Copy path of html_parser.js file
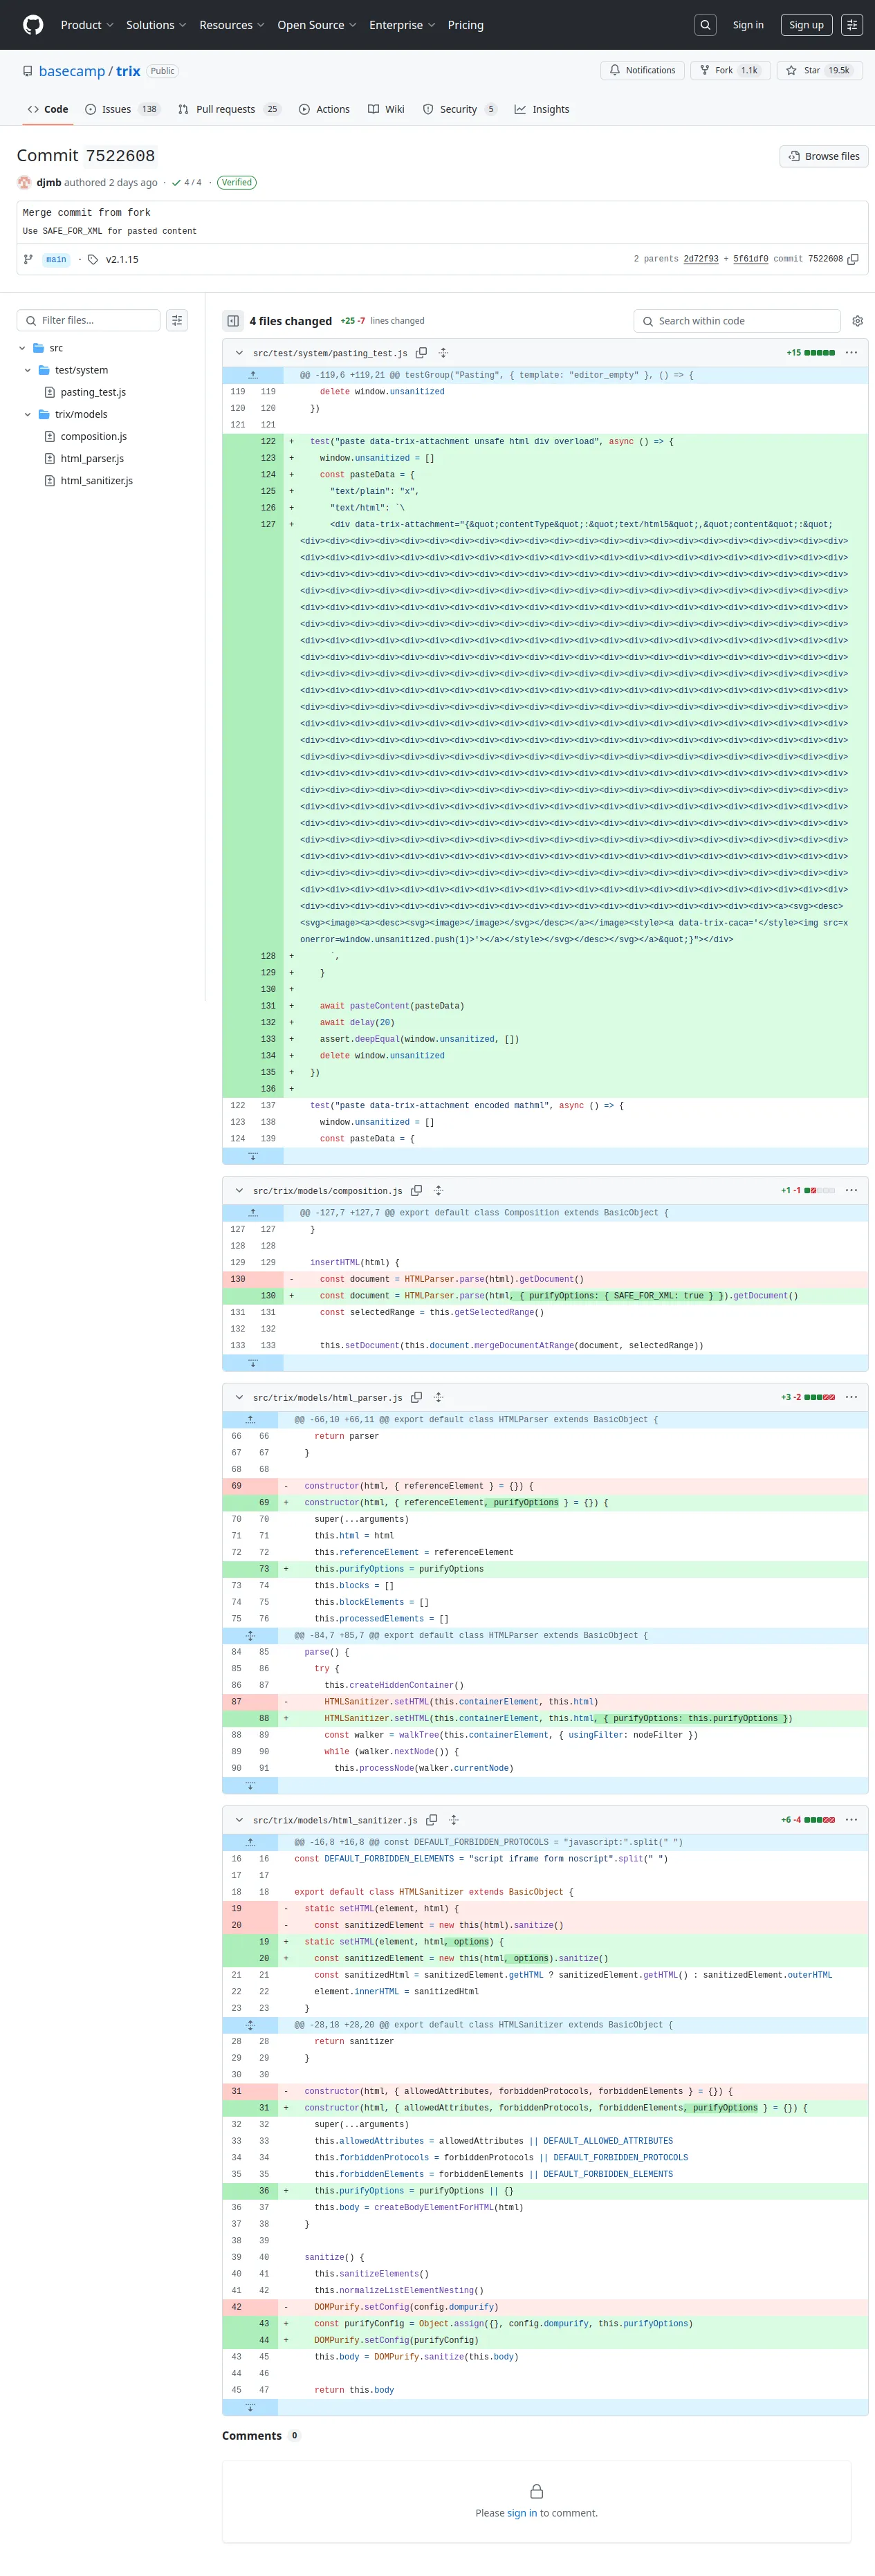Screen dimensions: 875x2576 tap(416, 1398)
